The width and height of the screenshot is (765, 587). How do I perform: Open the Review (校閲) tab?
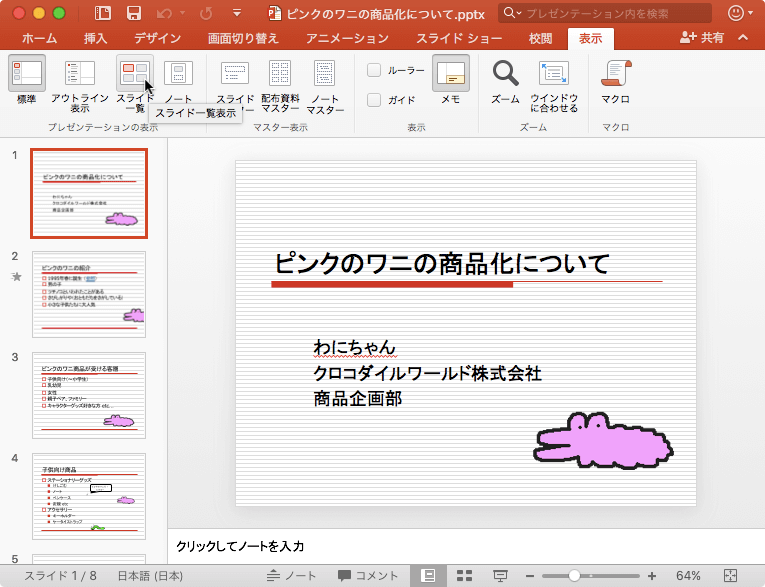coord(541,38)
